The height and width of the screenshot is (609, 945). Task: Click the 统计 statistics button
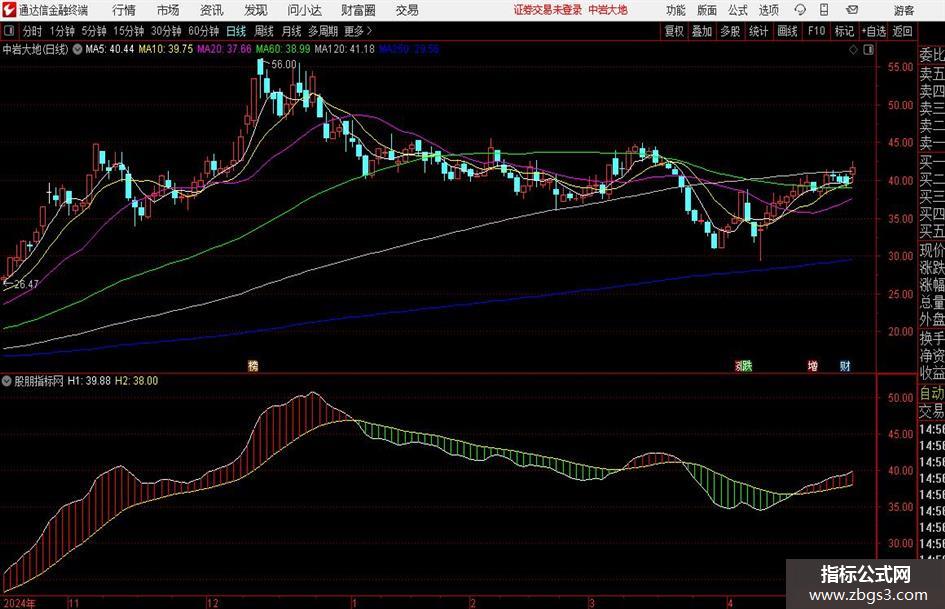coord(758,31)
